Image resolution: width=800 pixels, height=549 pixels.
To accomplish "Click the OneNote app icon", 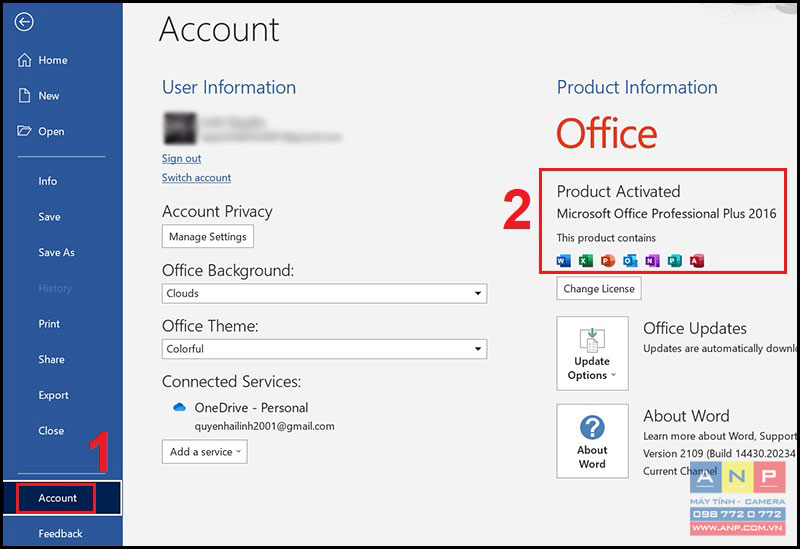I will [x=652, y=261].
